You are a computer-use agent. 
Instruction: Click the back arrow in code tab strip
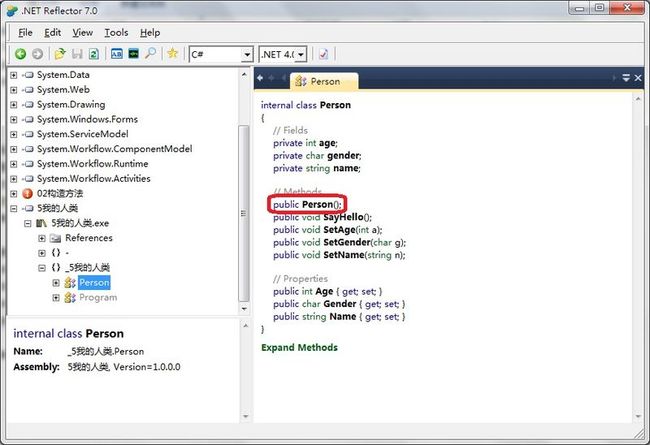tap(260, 78)
